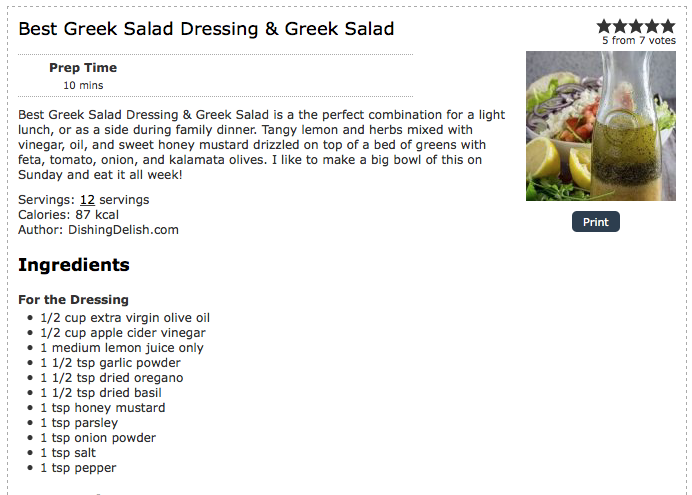Click the second rating star
This screenshot has width=692, height=495.
(621, 26)
